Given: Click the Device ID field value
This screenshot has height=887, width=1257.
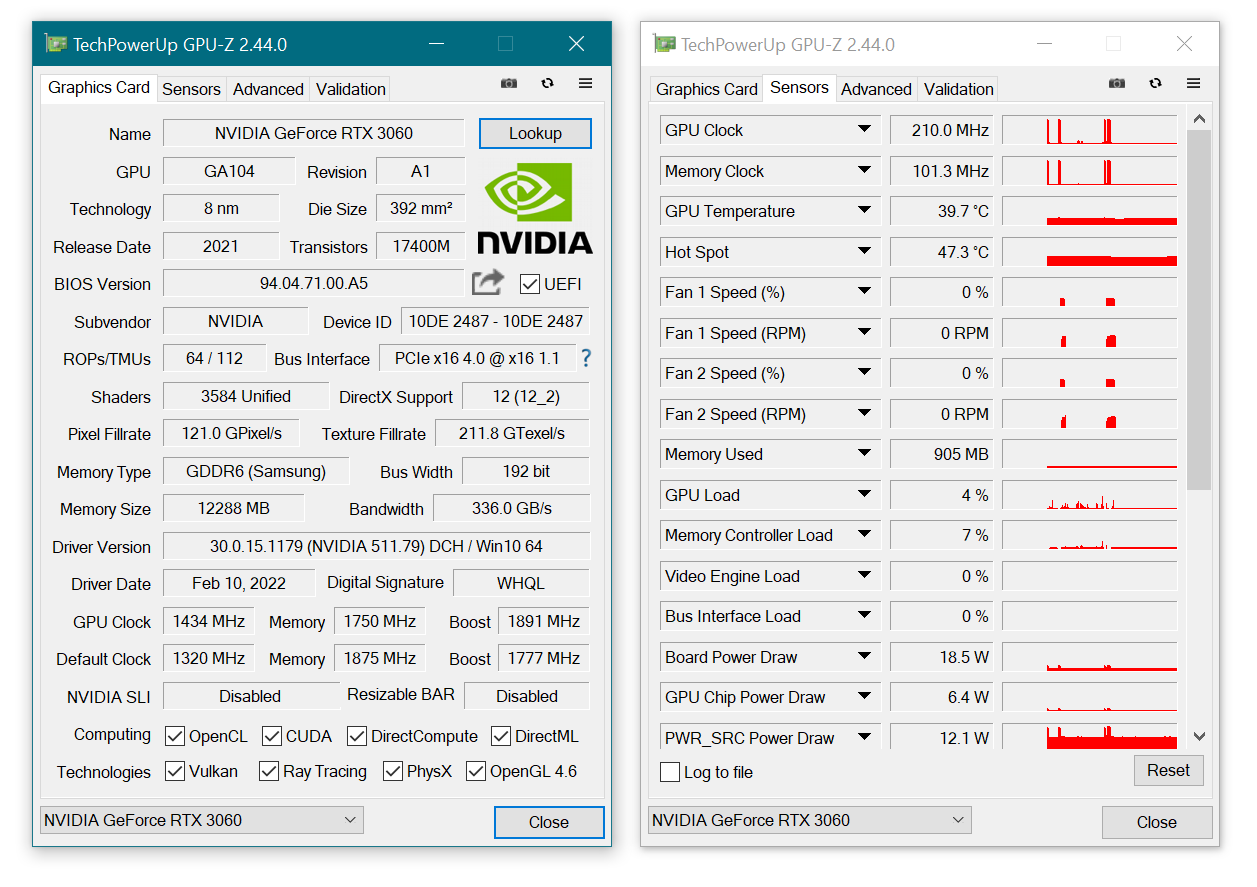Looking at the screenshot, I should pyautogui.click(x=495, y=321).
